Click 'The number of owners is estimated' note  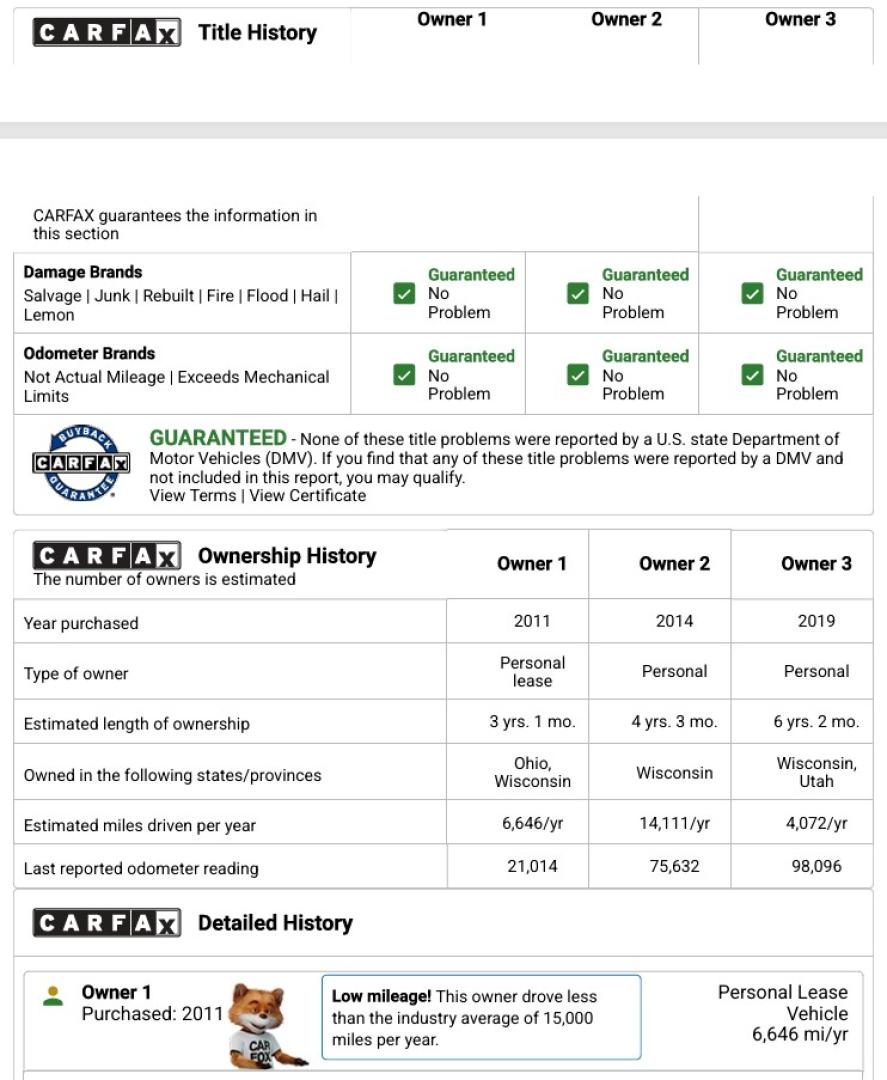pos(165,579)
